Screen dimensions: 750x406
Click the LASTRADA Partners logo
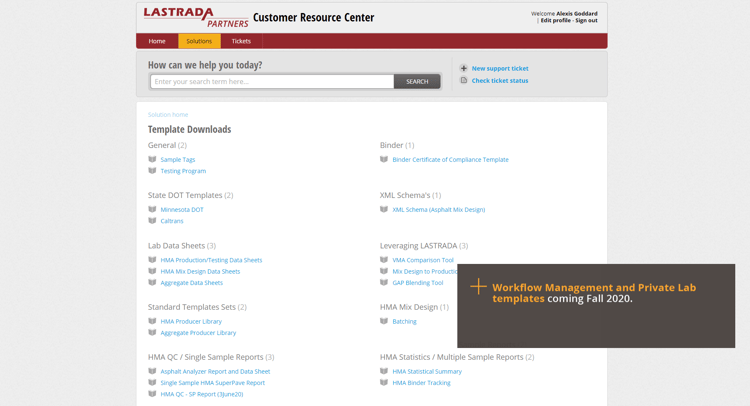pyautogui.click(x=196, y=17)
